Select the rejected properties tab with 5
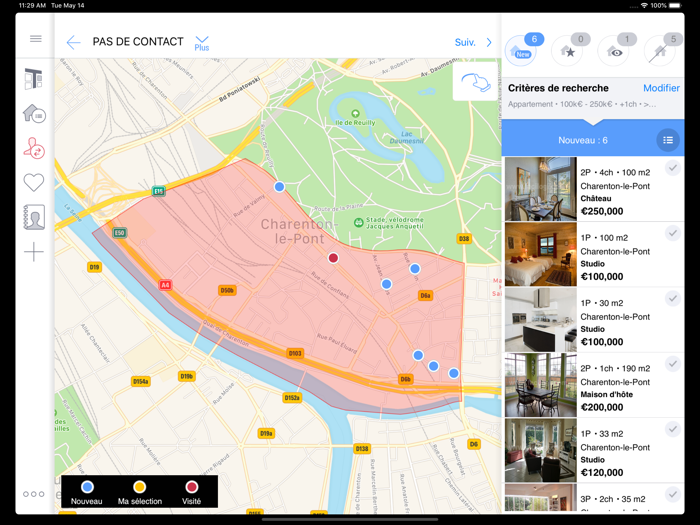Screen dimensions: 700x525 pos(662,49)
